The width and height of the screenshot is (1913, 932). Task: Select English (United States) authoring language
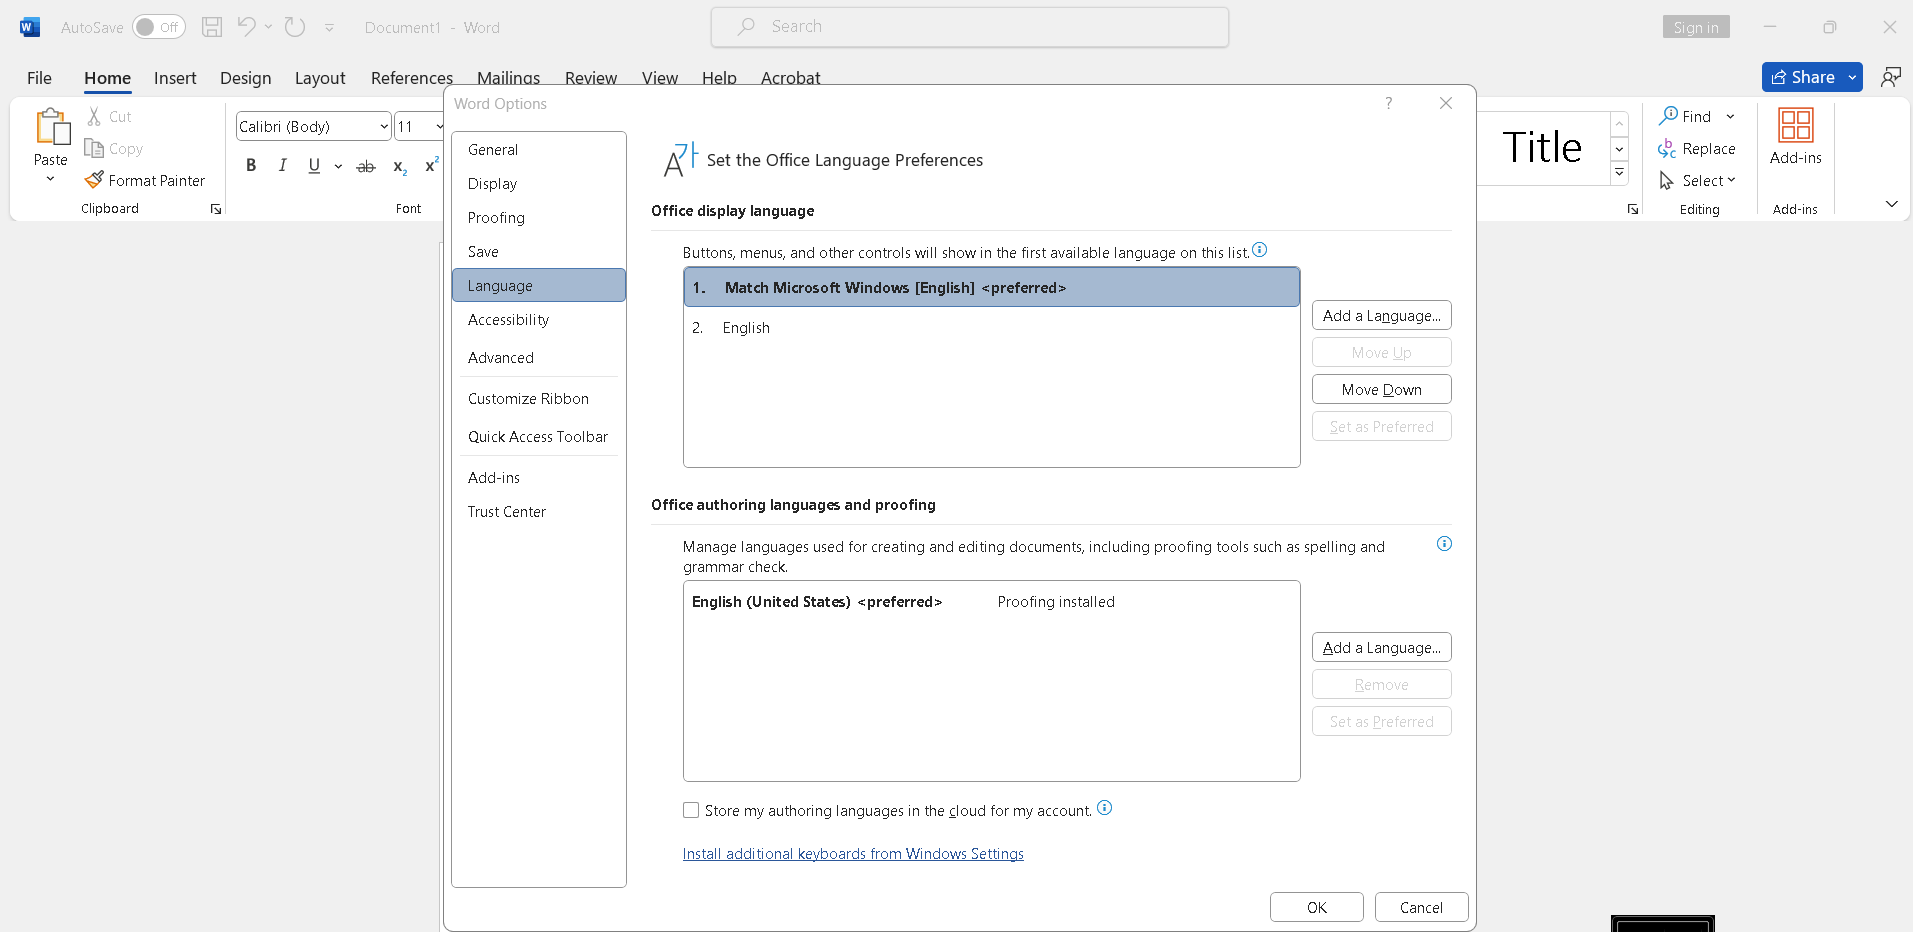tap(991, 602)
